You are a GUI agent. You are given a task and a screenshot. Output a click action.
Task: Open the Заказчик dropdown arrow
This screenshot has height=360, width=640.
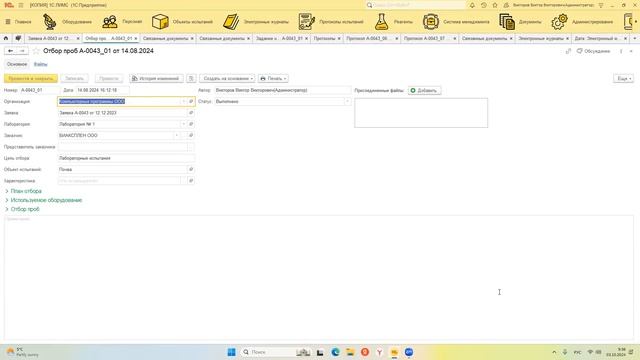(177, 135)
